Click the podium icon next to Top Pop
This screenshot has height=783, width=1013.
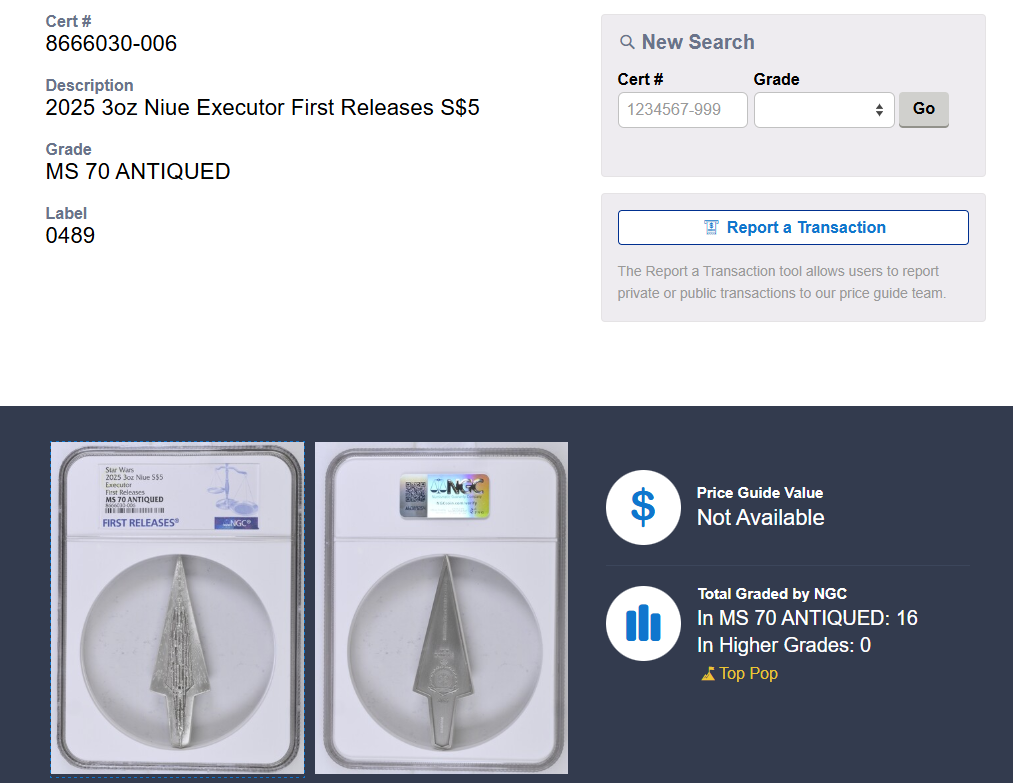coord(708,674)
